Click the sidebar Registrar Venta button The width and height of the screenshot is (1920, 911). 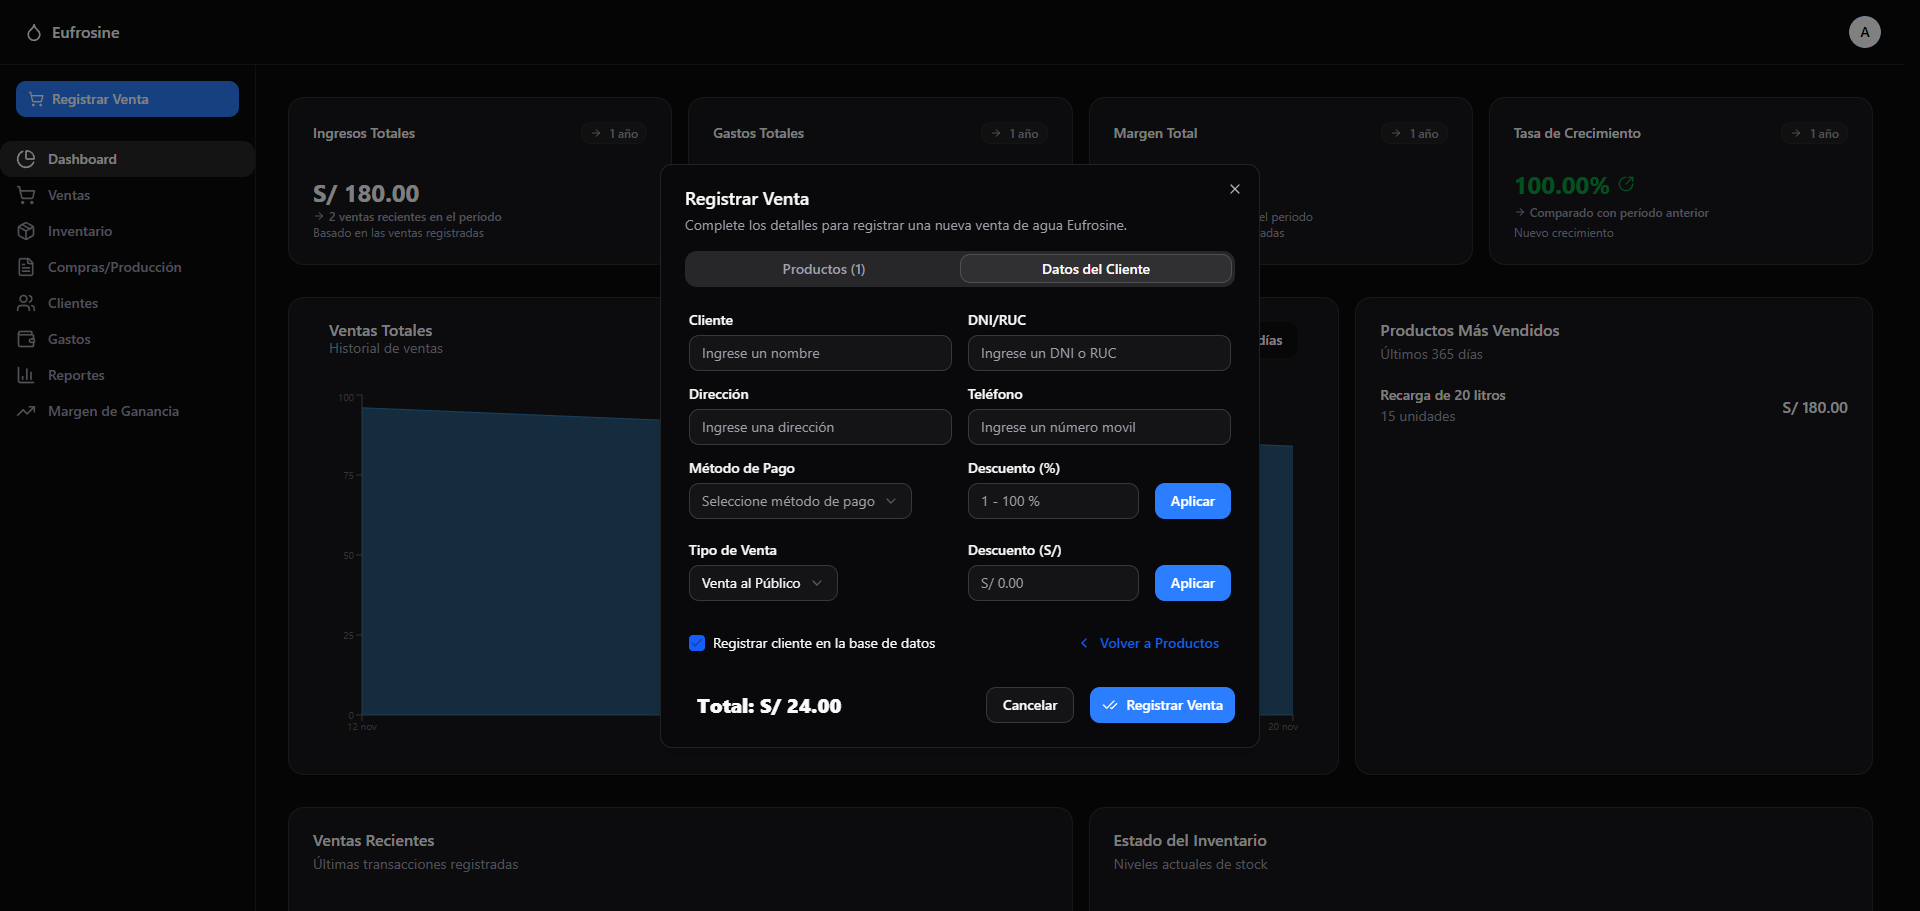(127, 99)
